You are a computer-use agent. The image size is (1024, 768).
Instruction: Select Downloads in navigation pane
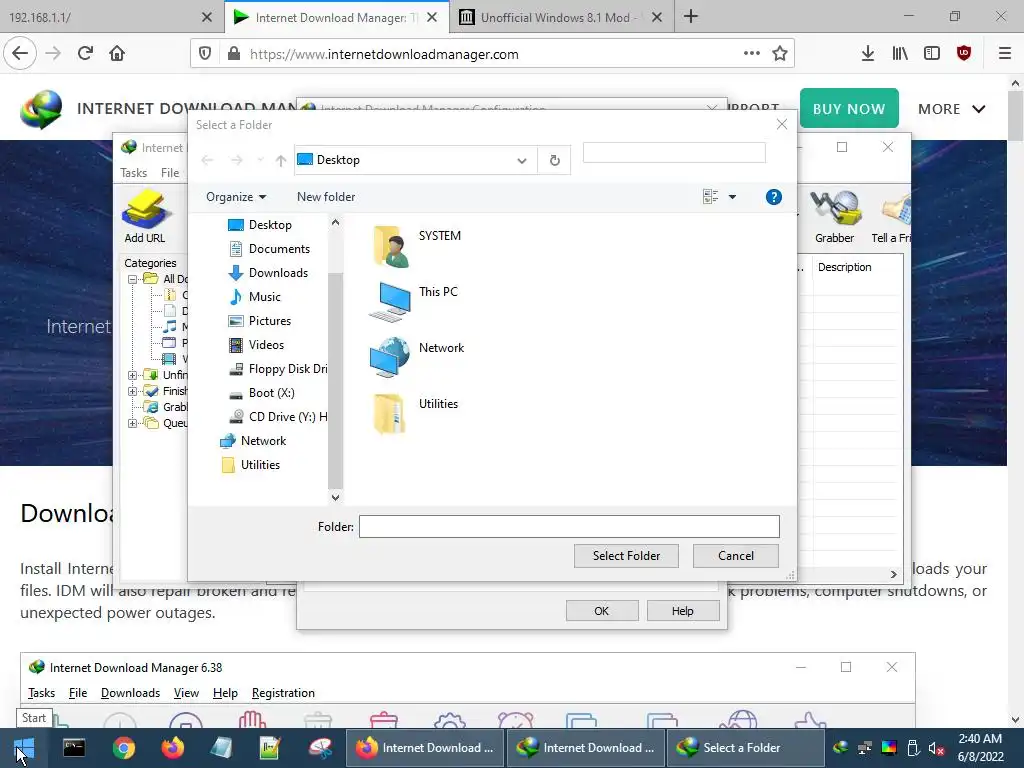point(268,273)
